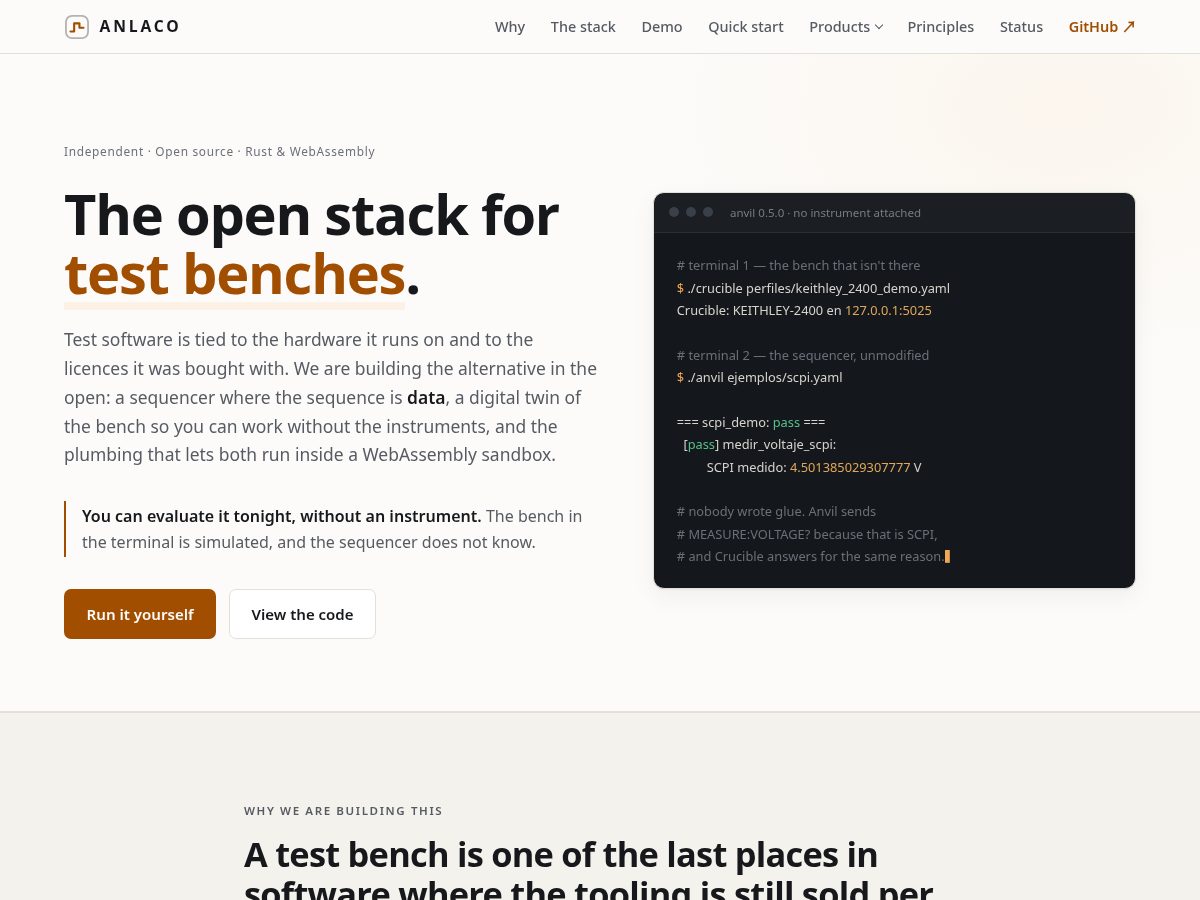The width and height of the screenshot is (1200, 900).
Task: Click the Run it yourself button
Action: [140, 614]
